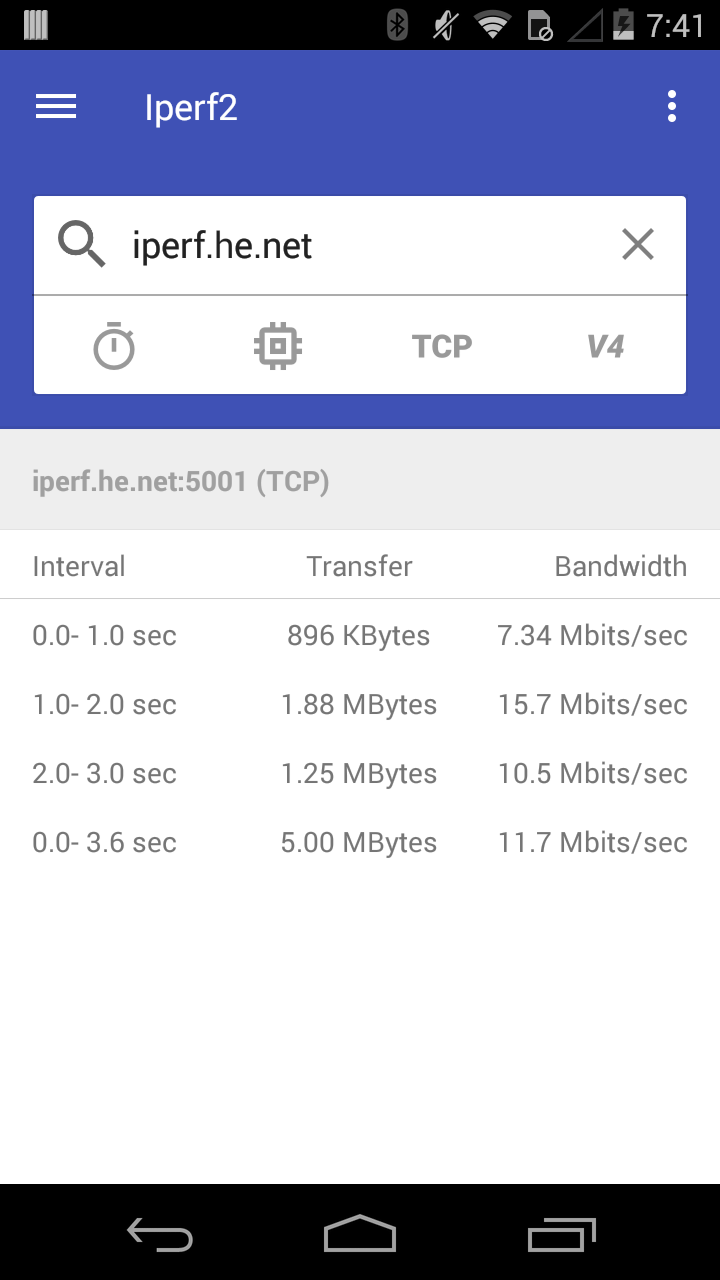
Task: Tap the iperf.he.net:5001 (TCP) result header
Action: [x=181, y=482]
